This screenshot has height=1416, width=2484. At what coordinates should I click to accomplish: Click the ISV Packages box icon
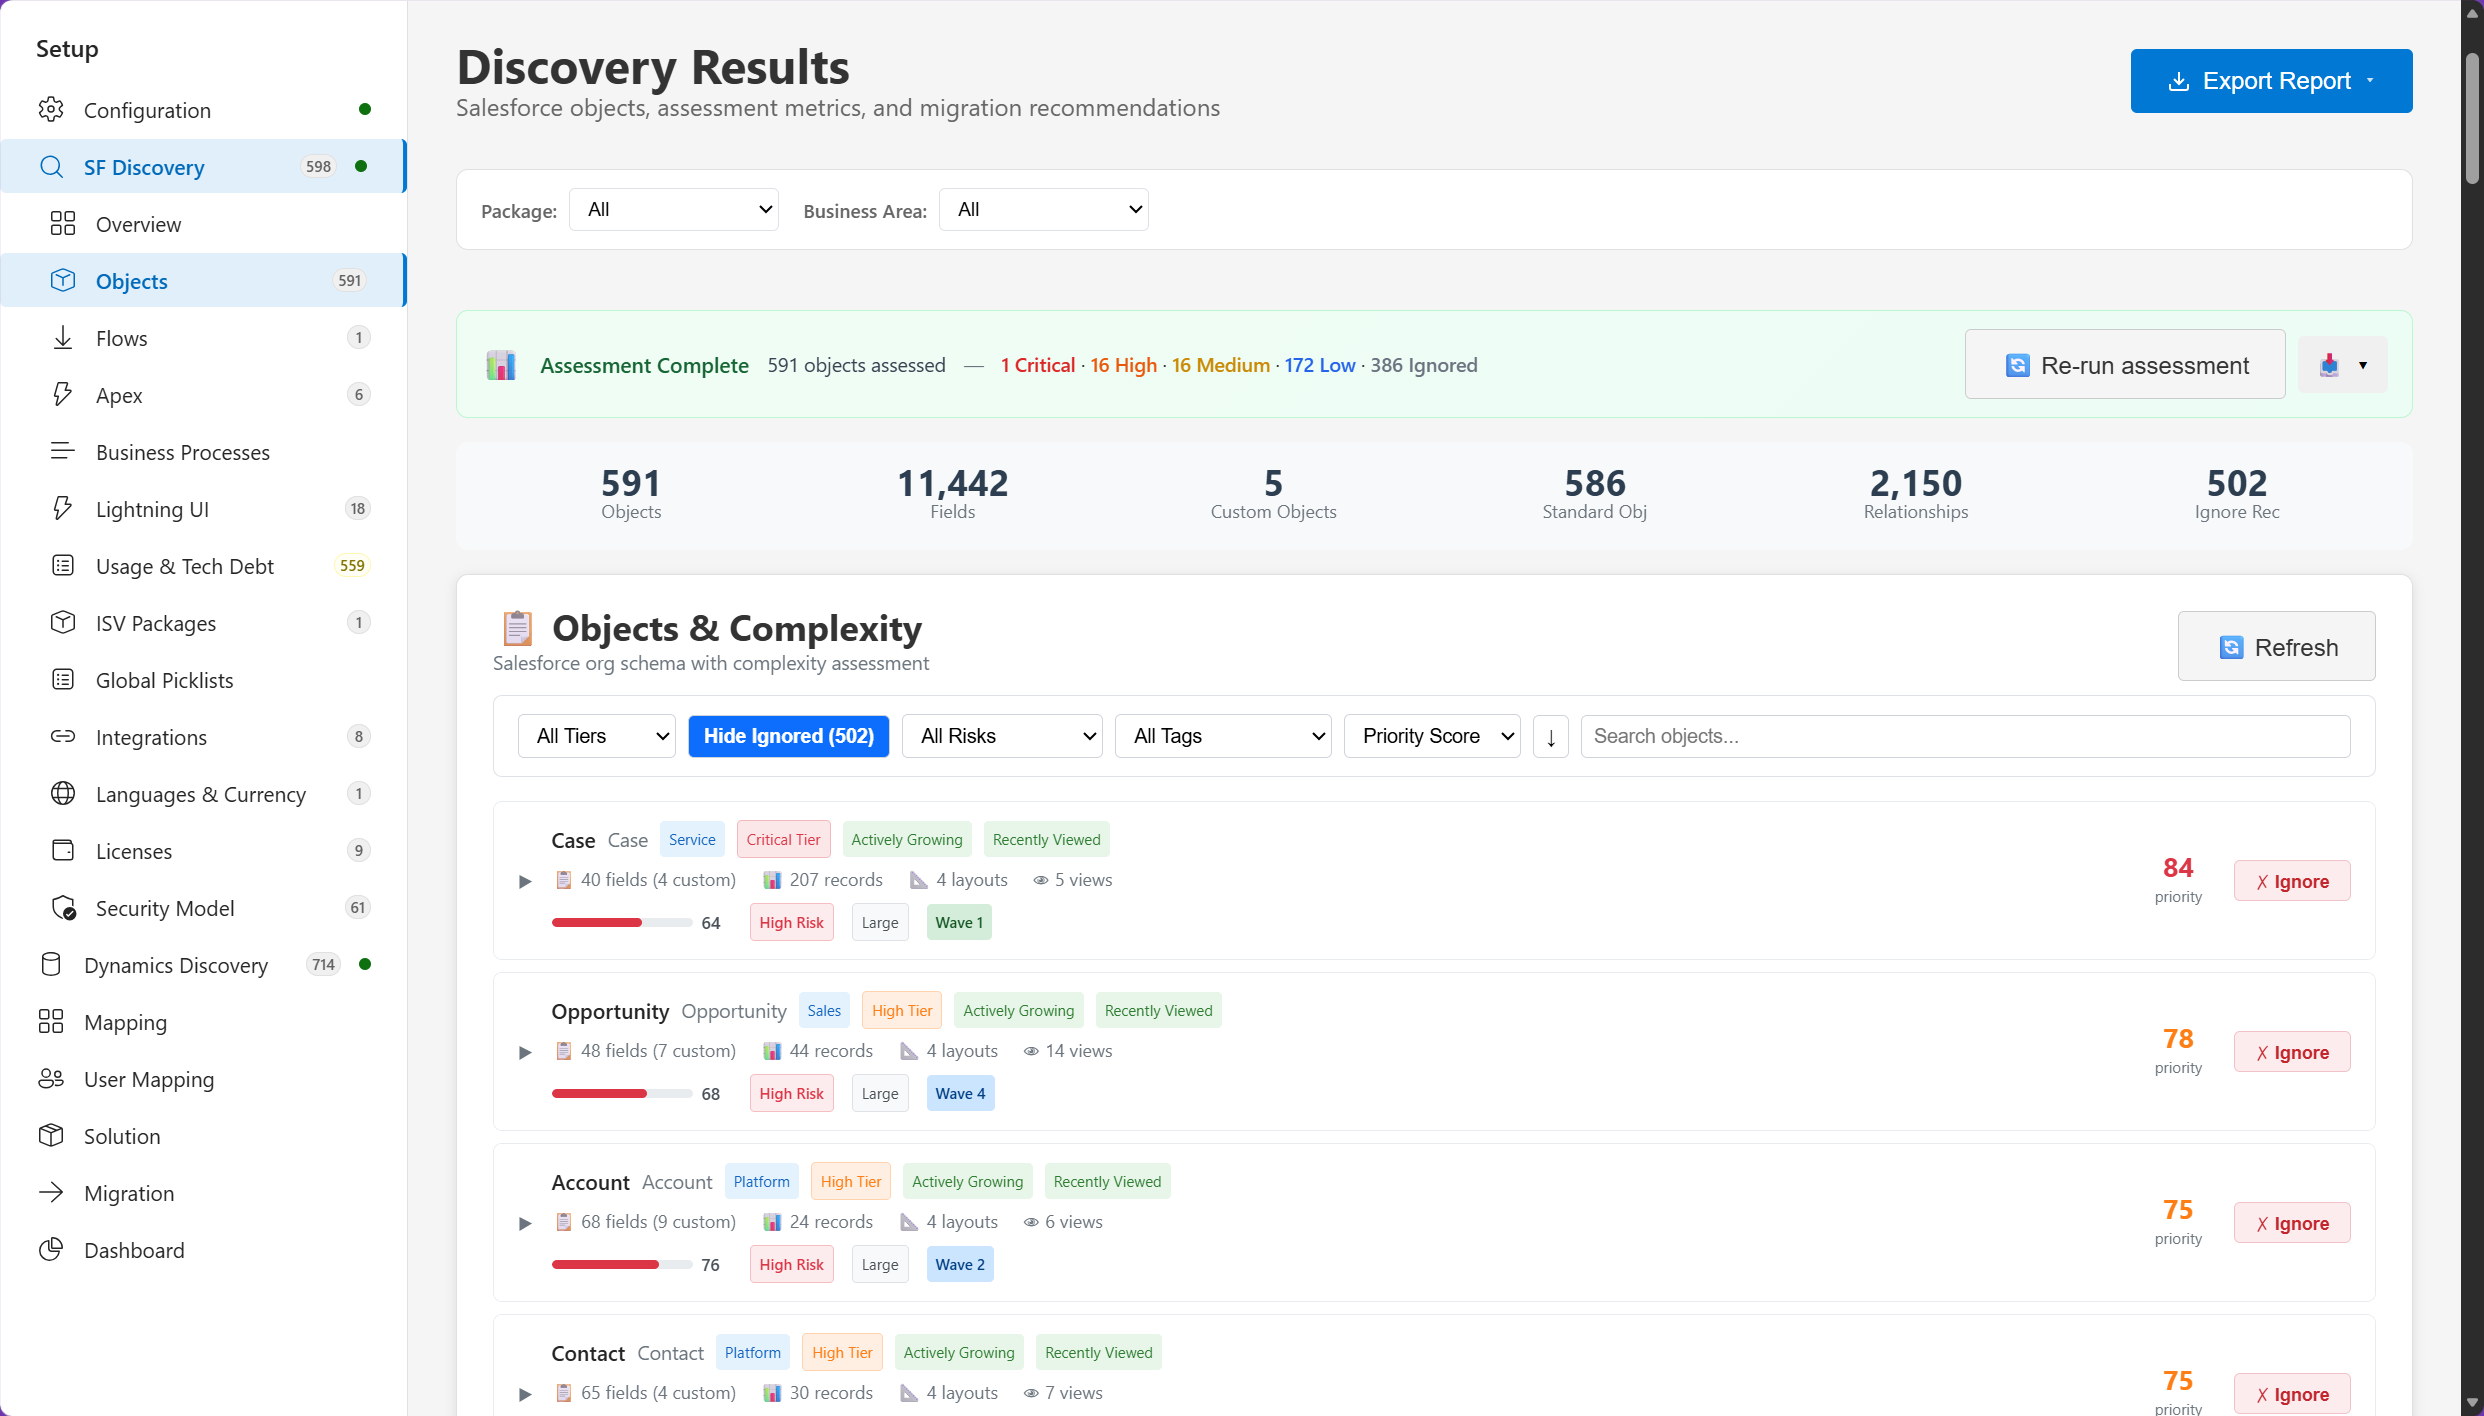[x=63, y=623]
